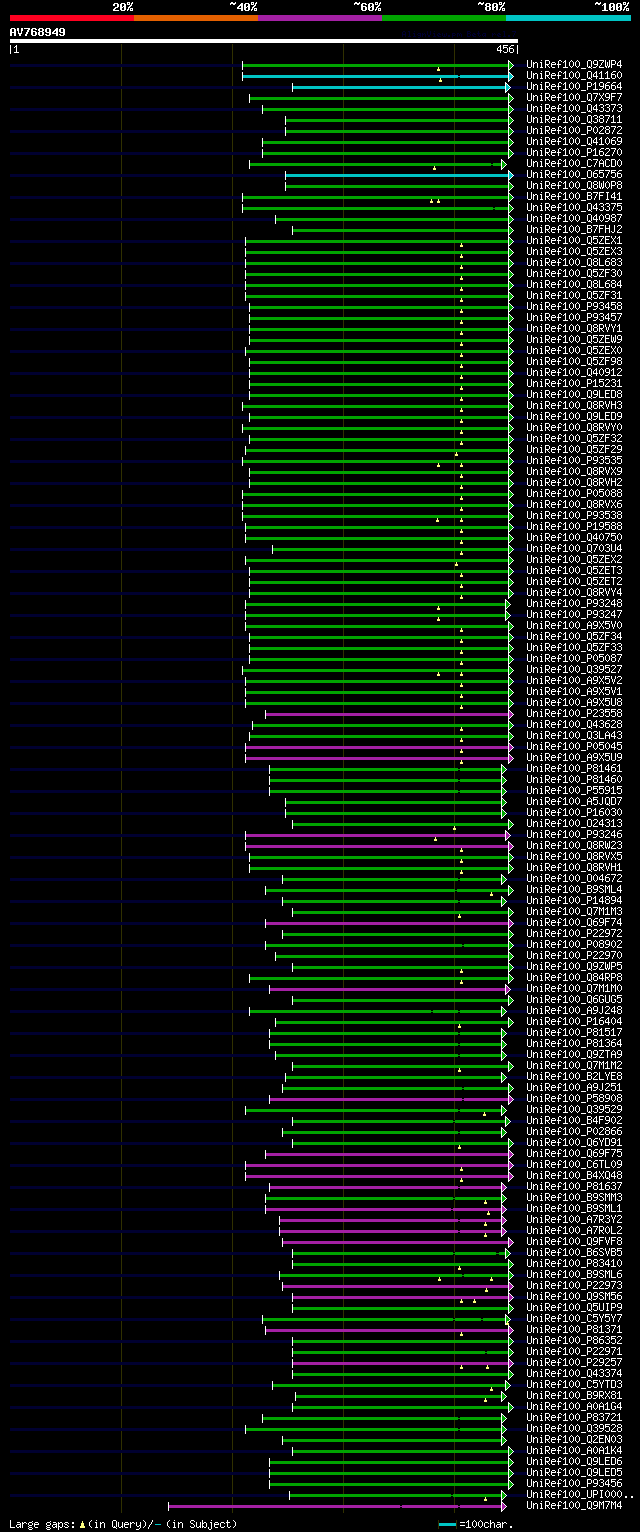Image resolution: width=640 pixels, height=1532 pixels.
Task: Select the UniRef100_Q6GUG5 label
Action: coord(573,999)
